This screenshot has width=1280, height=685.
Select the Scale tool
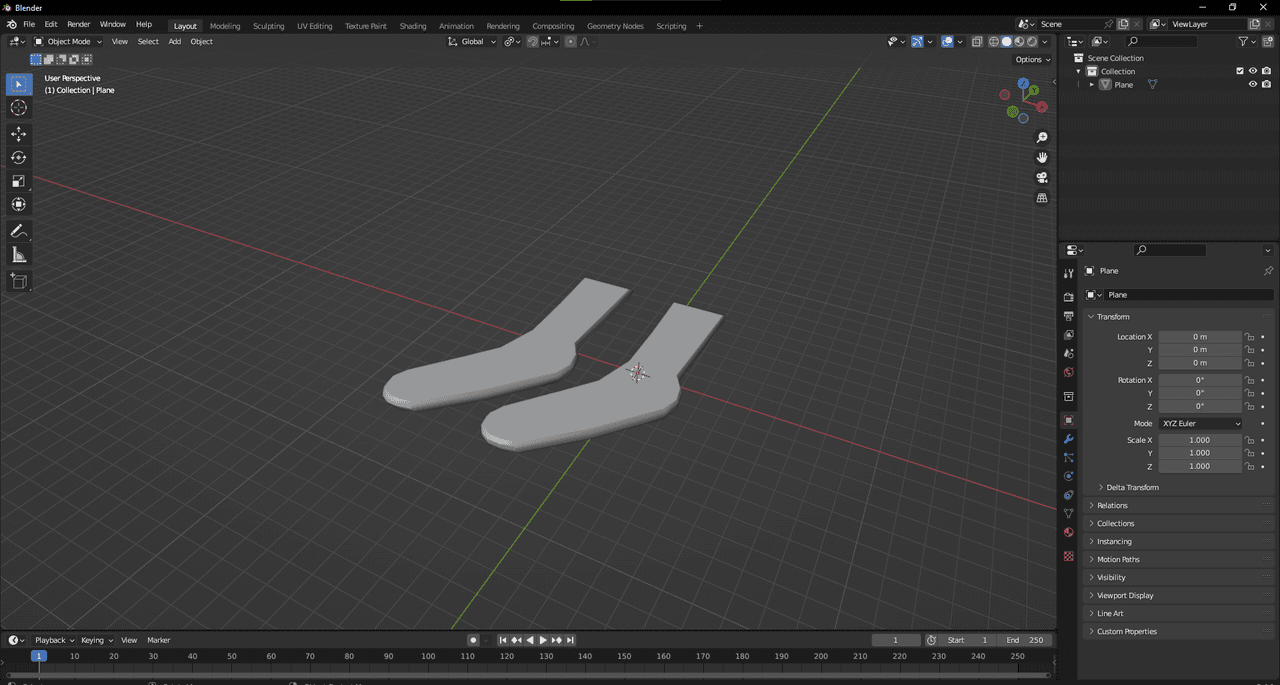[x=19, y=181]
